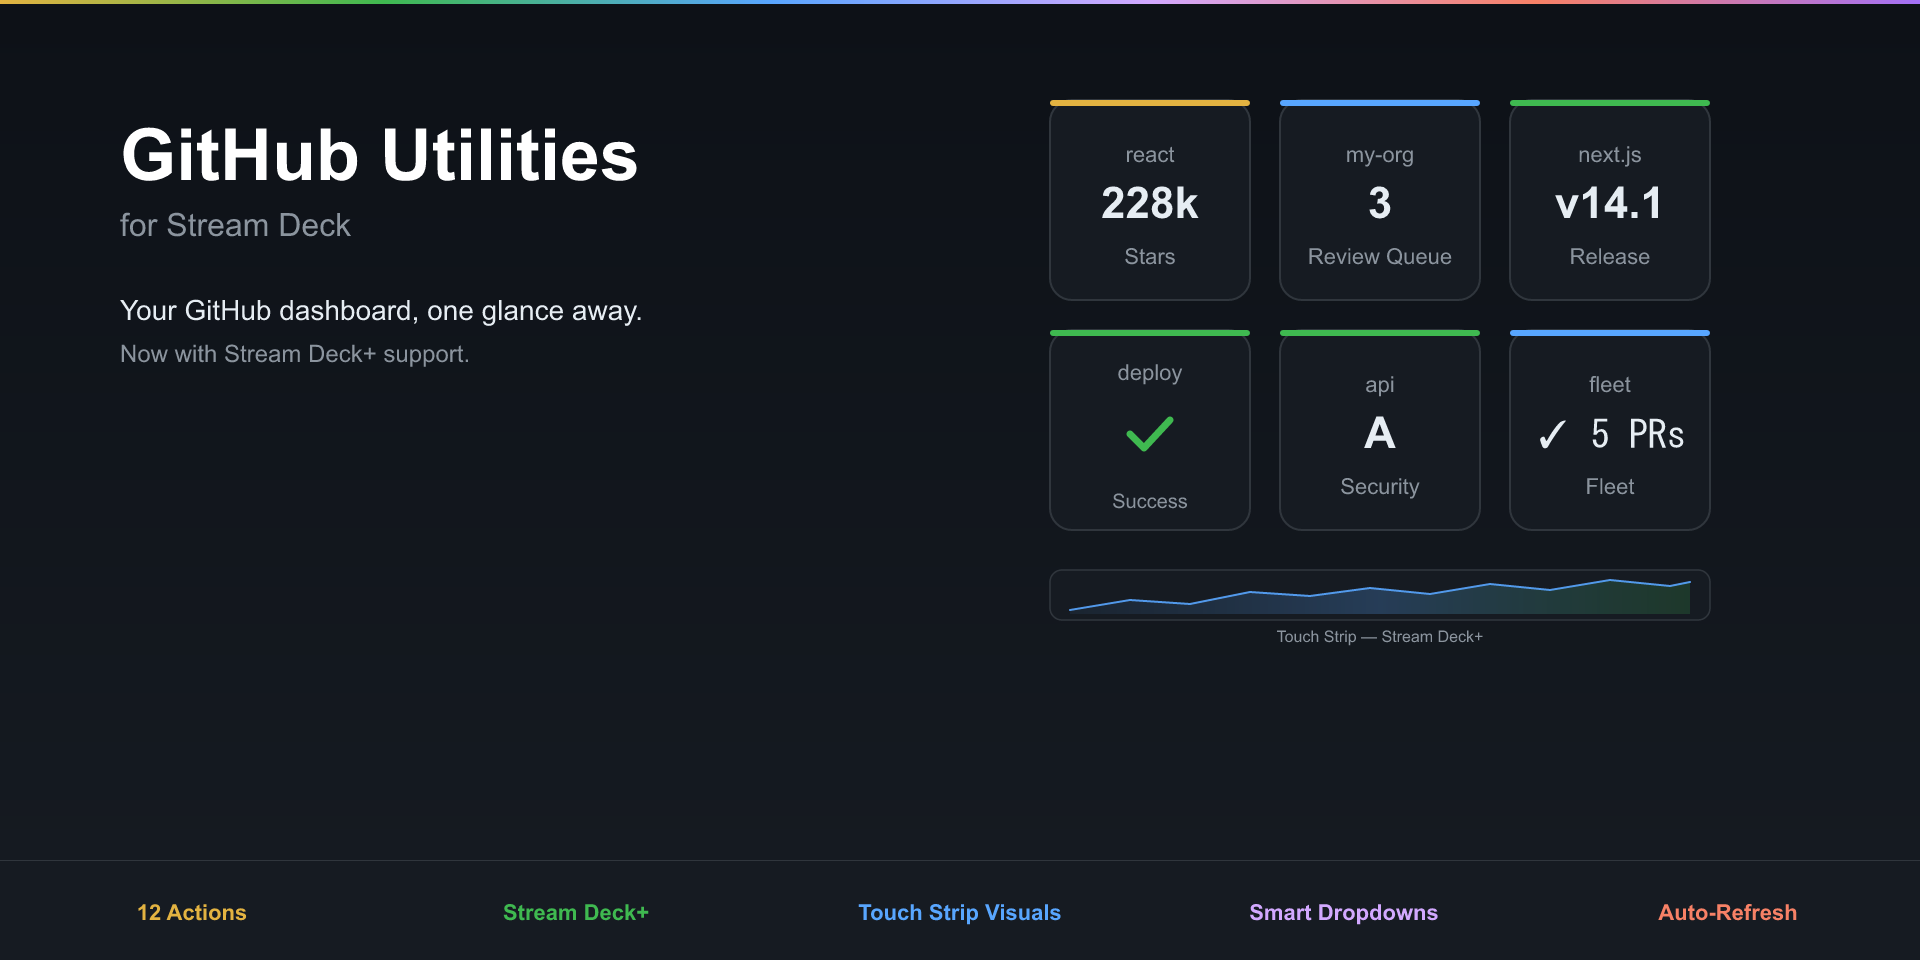Click the Touch Strip Visuals label
This screenshot has width=1920, height=960.
[x=960, y=912]
